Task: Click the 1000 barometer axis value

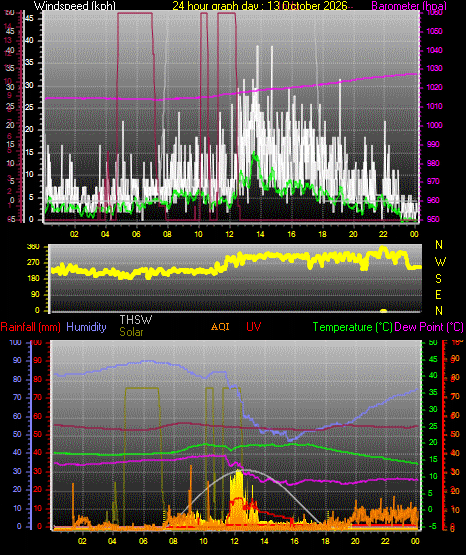Action: [x=434, y=125]
